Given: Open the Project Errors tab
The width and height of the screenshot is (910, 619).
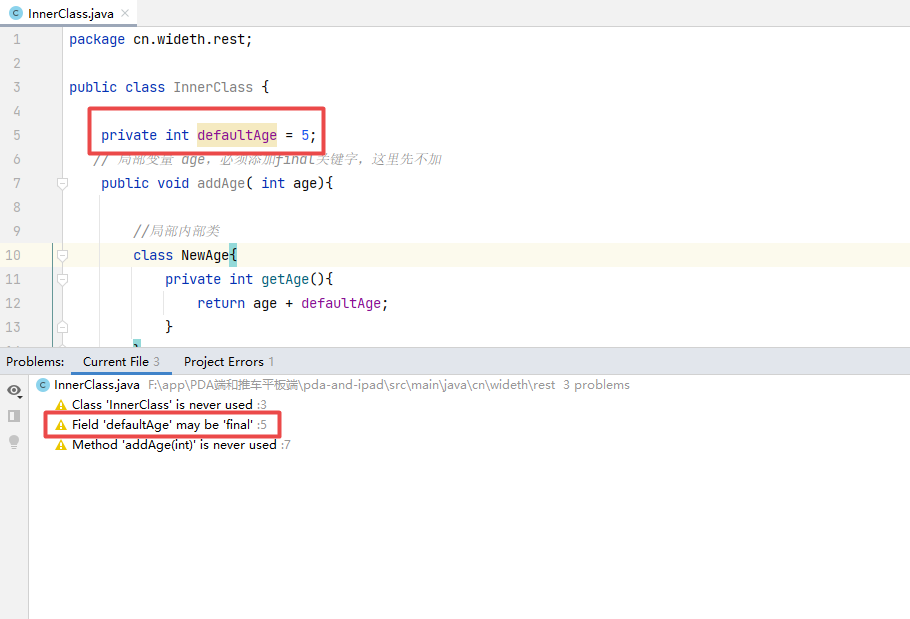Looking at the screenshot, I should (229, 361).
